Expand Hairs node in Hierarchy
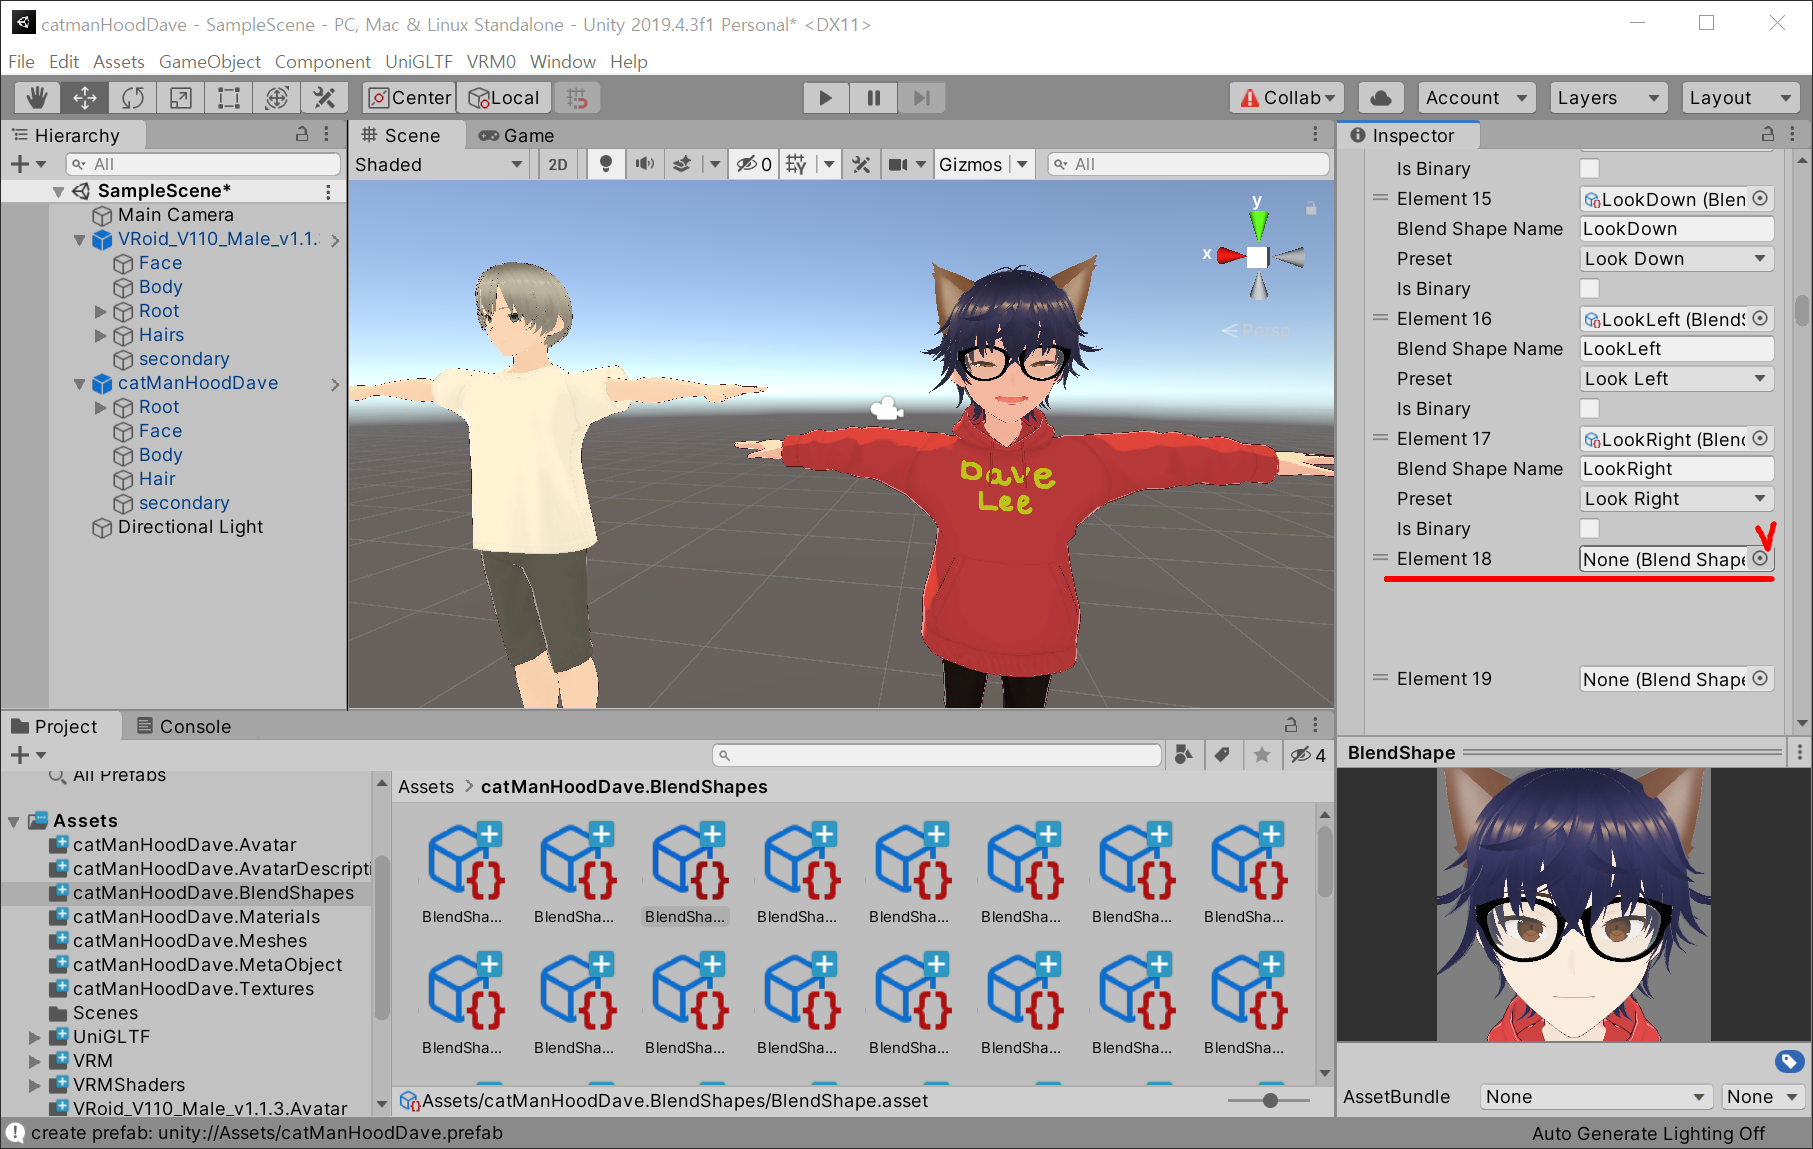Viewport: 1813px width, 1149px height. tap(100, 335)
